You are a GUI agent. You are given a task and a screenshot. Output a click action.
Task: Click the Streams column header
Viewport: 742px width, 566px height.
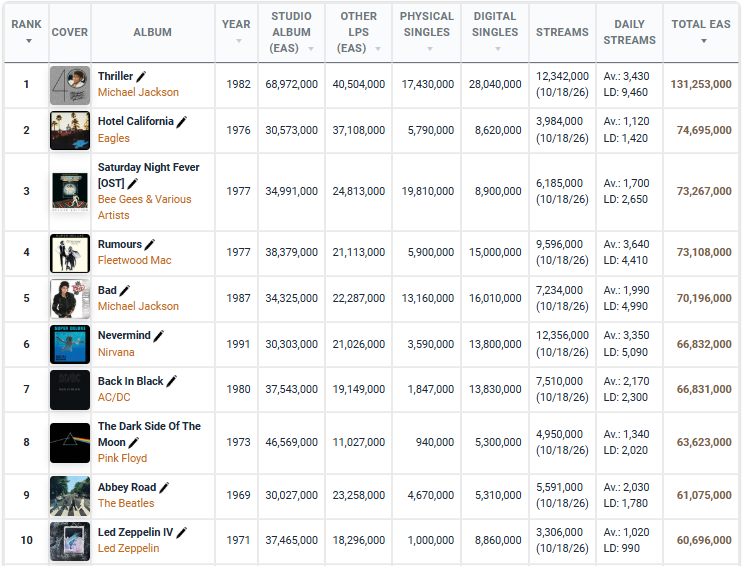tap(562, 32)
